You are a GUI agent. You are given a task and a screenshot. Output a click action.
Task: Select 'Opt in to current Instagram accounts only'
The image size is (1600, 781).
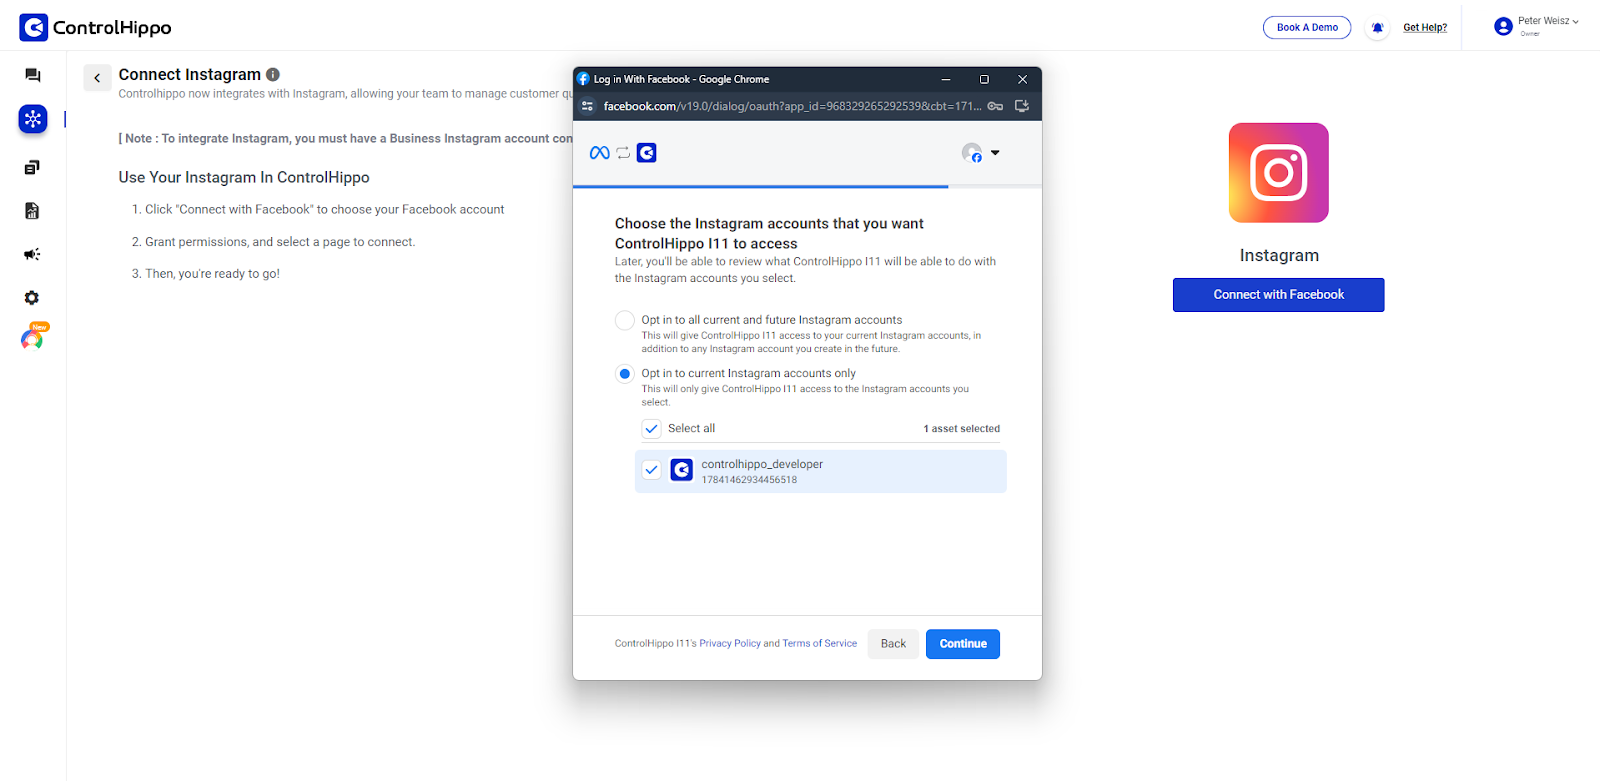tap(625, 374)
